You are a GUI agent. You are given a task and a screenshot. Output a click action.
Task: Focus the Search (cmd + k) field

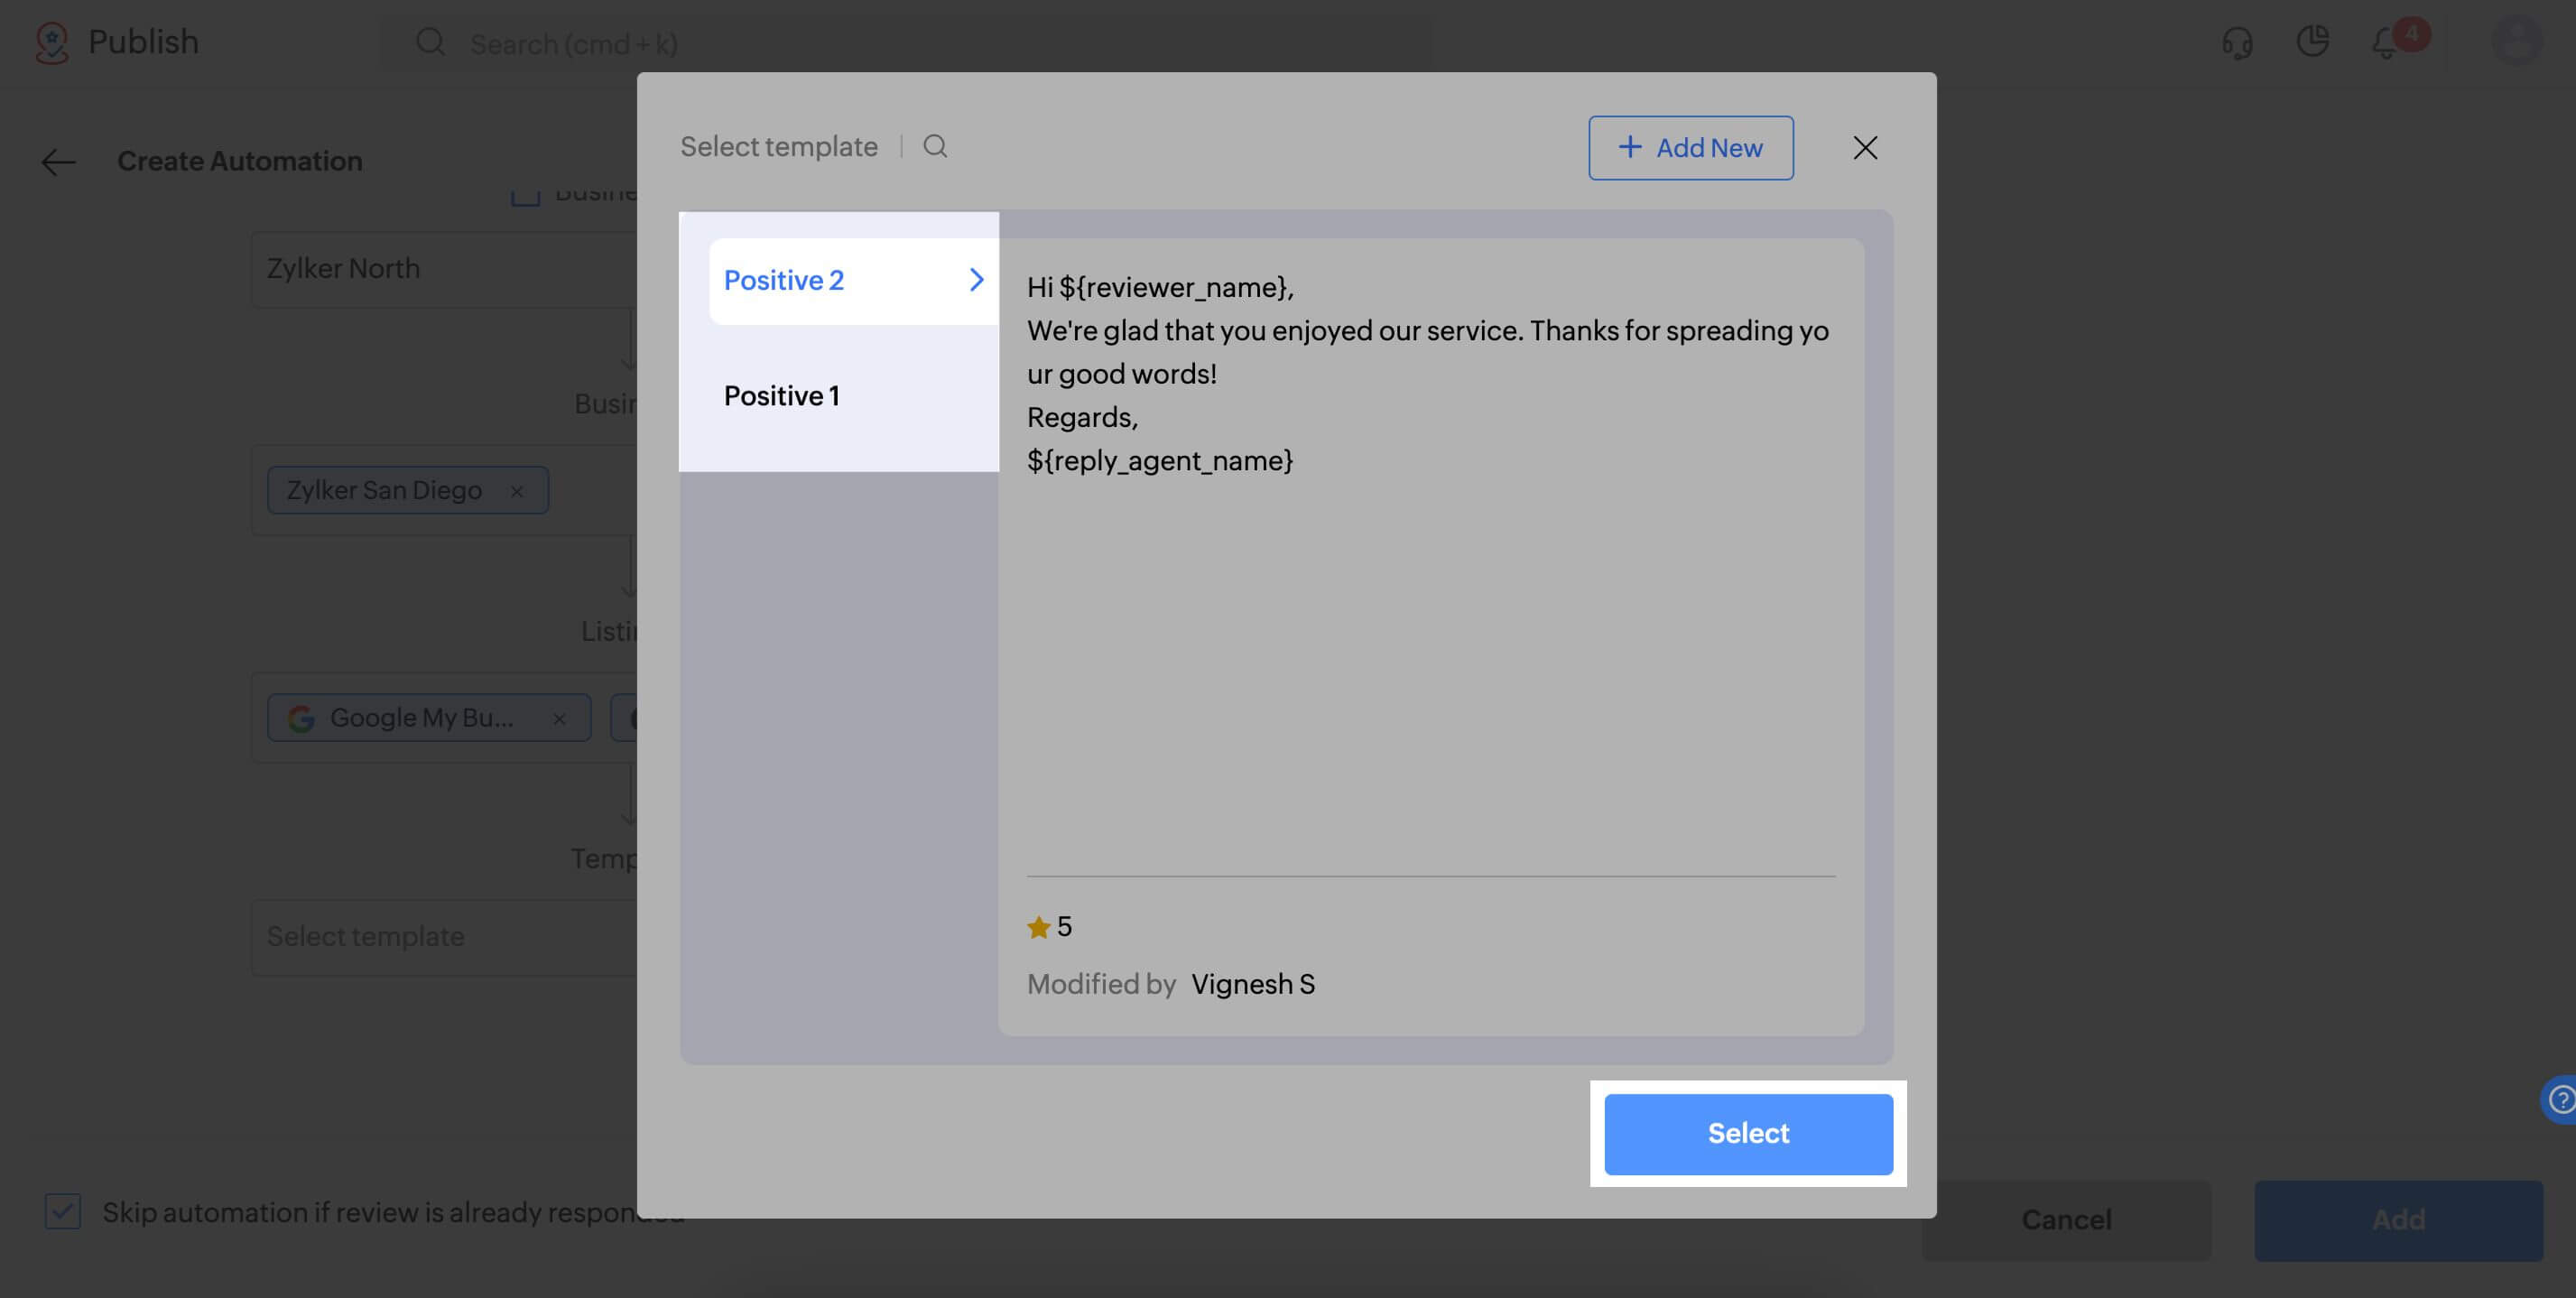click(x=905, y=43)
